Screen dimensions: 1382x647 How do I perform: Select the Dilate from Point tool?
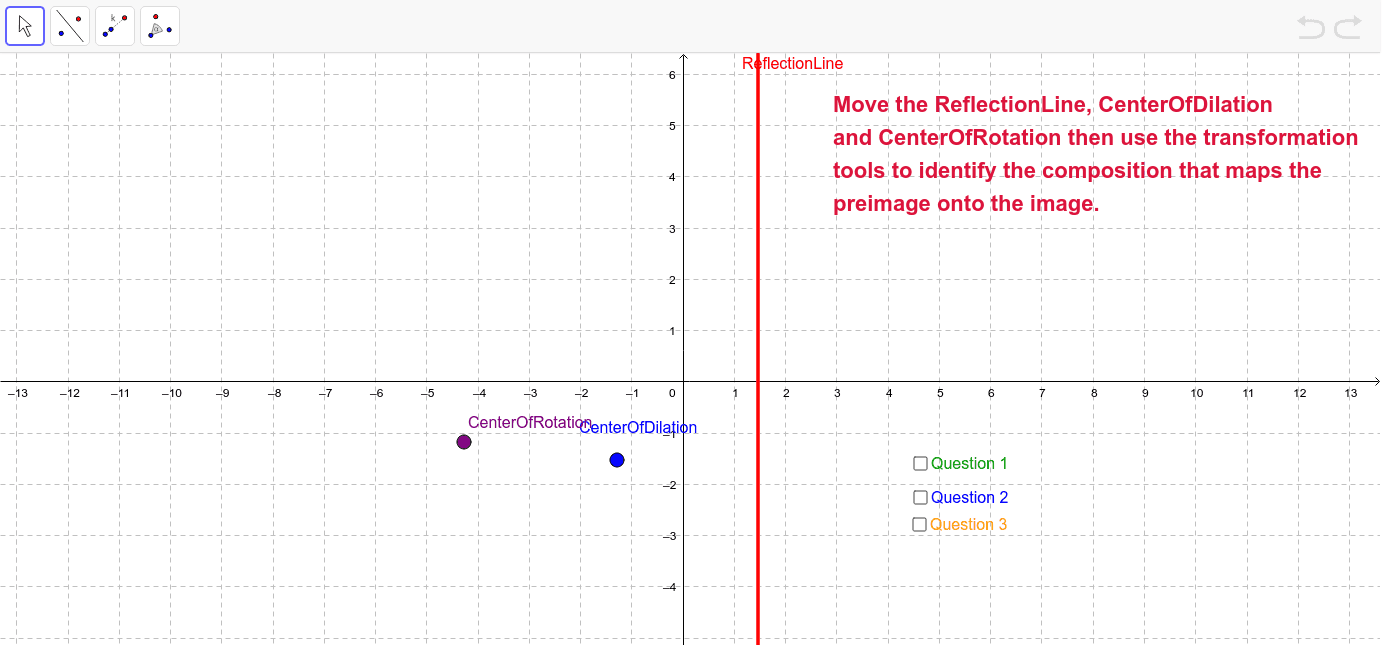[114, 25]
